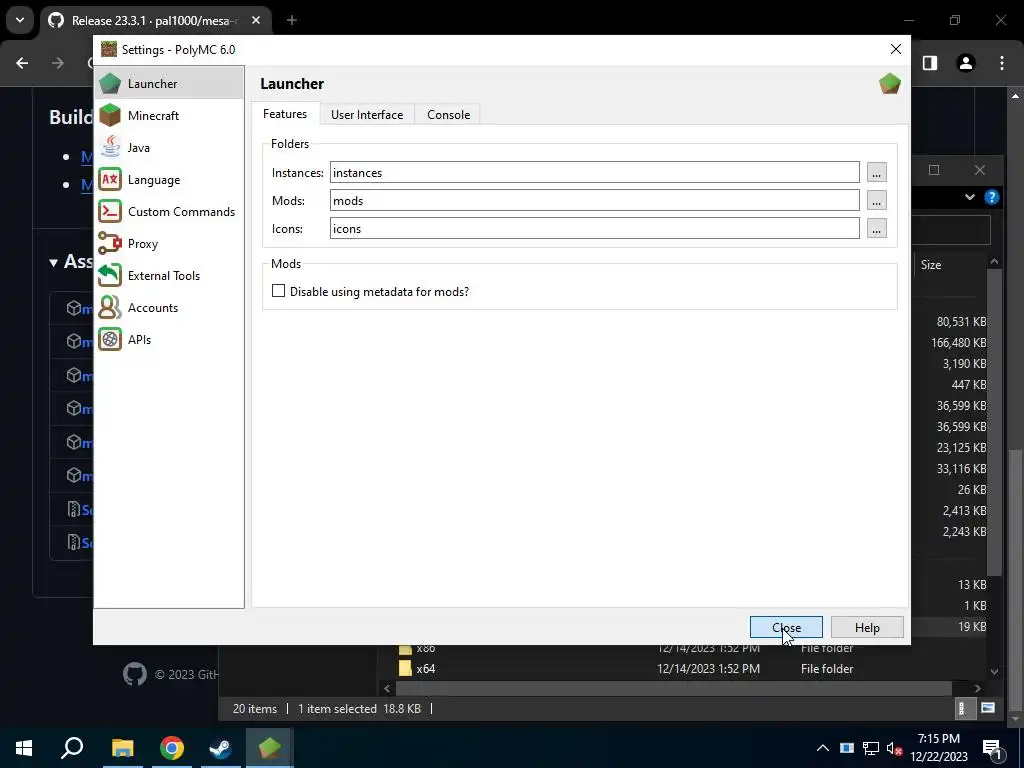
Task: Open the Accounts settings page
Action: [169, 308]
